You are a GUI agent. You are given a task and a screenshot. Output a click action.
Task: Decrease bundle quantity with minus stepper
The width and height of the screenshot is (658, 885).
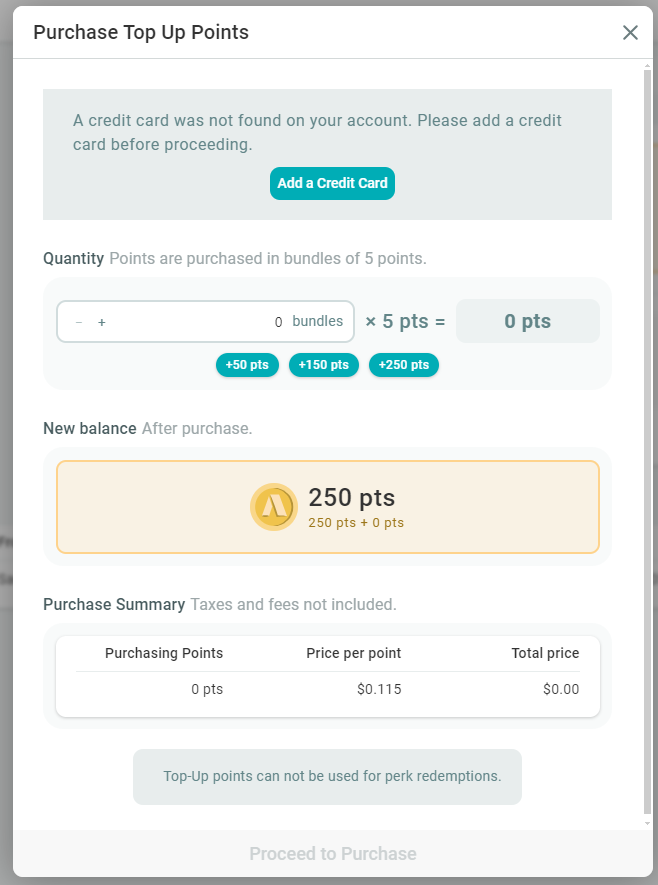(x=79, y=322)
